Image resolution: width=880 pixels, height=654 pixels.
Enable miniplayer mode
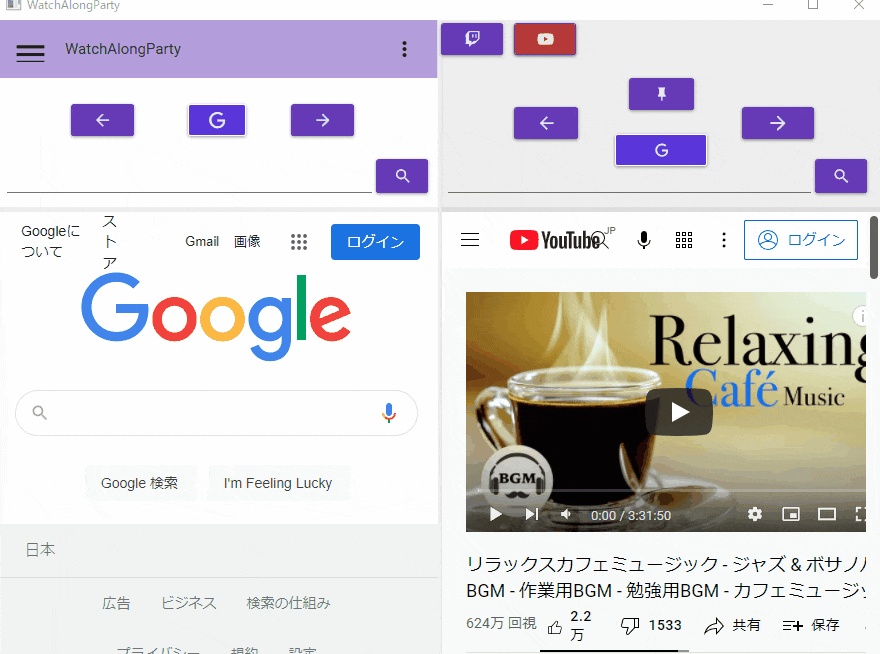pos(791,514)
